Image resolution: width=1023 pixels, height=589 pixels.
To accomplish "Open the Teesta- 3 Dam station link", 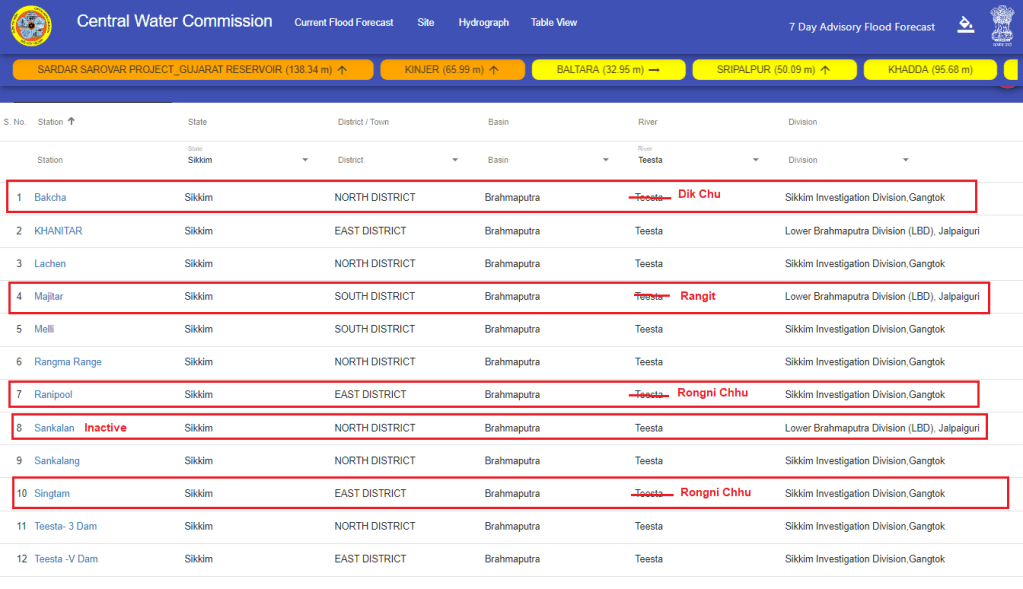I will point(66,527).
